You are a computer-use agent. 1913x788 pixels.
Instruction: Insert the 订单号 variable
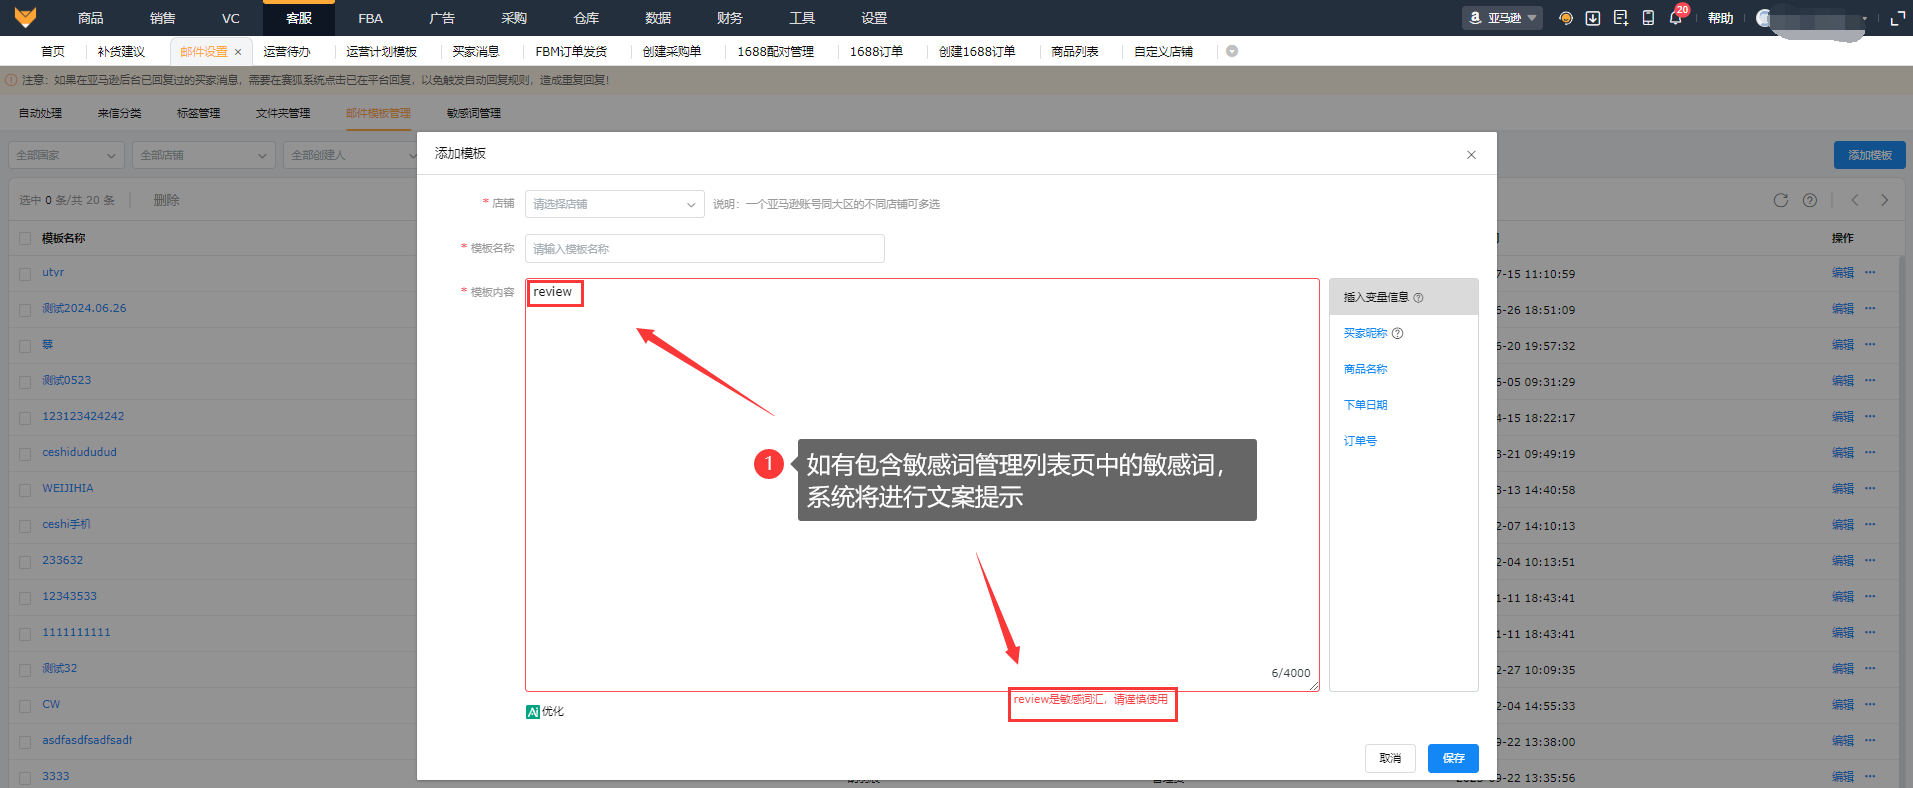1360,442
